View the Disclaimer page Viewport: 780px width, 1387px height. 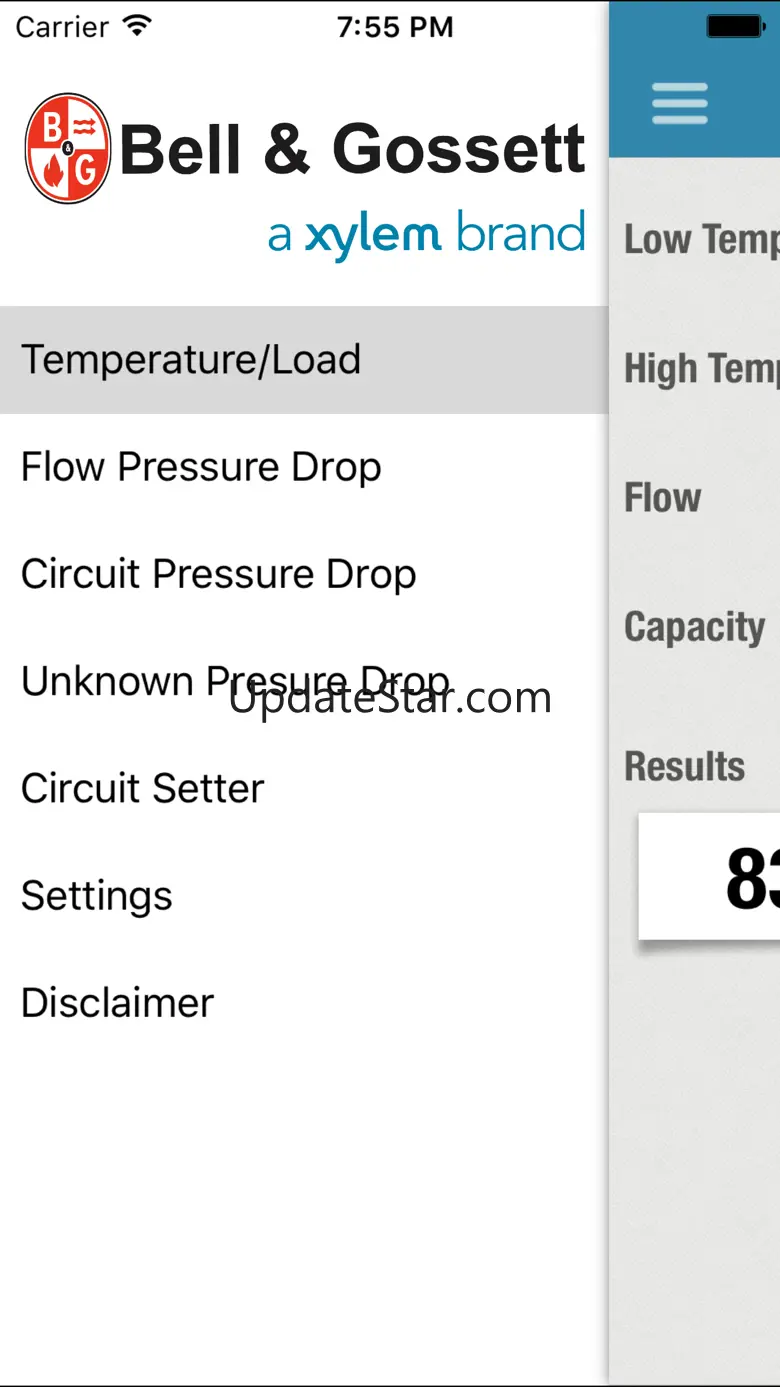point(118,1002)
